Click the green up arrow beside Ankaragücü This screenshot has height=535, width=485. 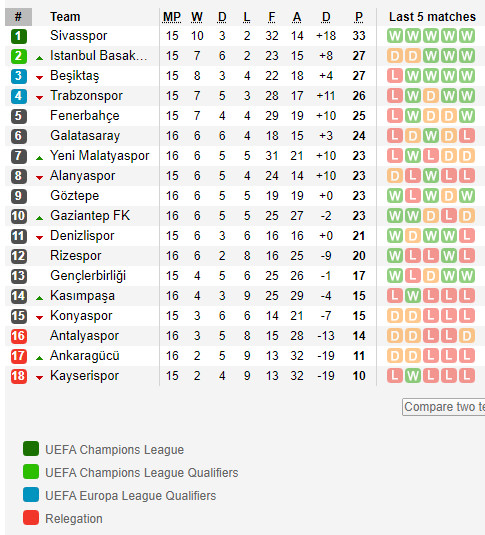[40, 358]
